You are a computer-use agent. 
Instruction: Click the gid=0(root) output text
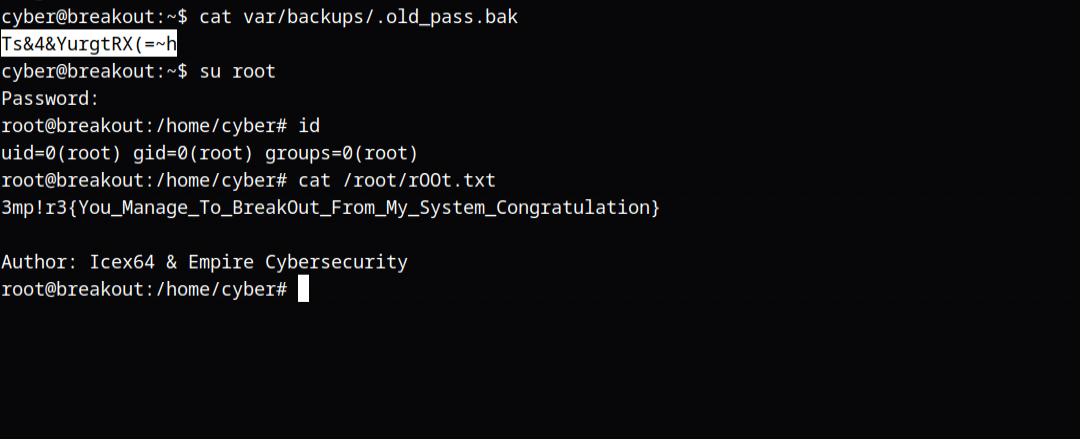193,153
